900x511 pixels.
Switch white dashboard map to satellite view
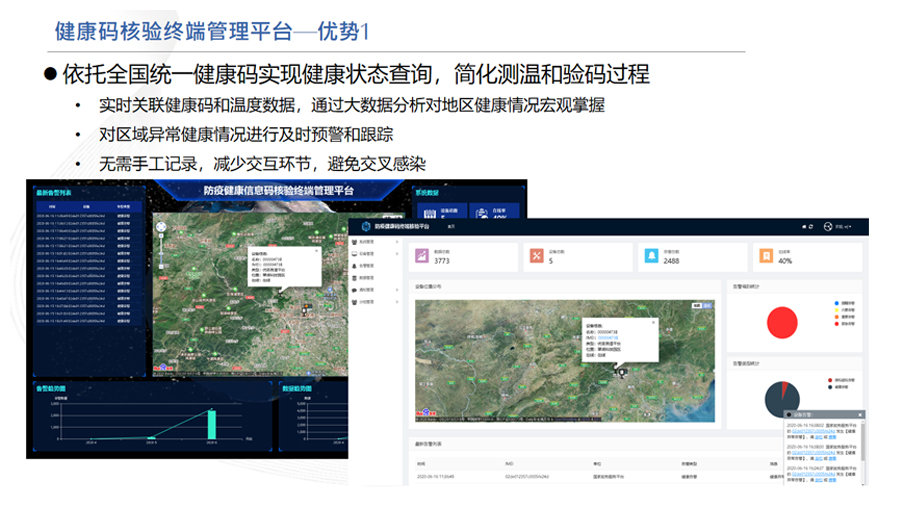click(x=707, y=305)
